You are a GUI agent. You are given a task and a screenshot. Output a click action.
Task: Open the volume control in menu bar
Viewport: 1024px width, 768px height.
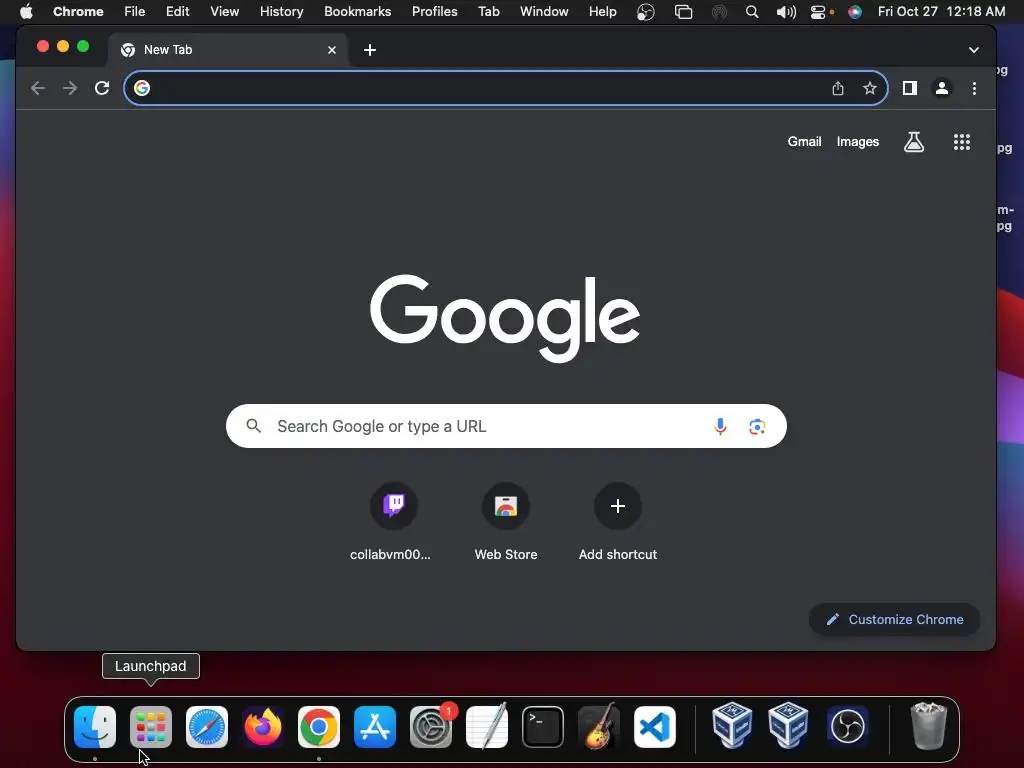[x=786, y=12]
